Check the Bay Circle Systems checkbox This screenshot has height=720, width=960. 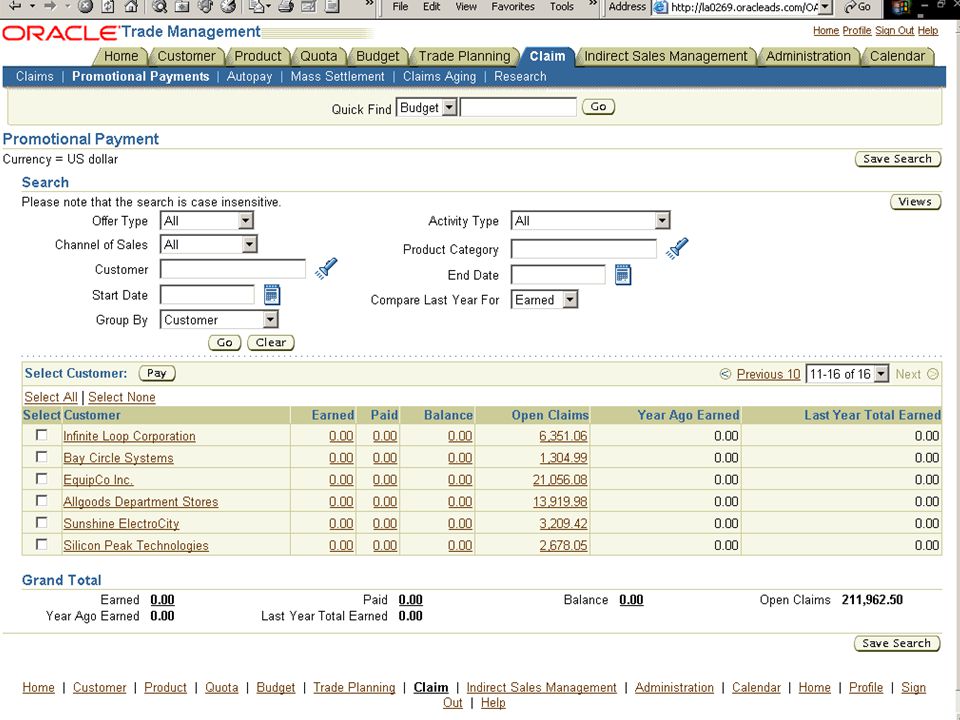click(x=42, y=457)
